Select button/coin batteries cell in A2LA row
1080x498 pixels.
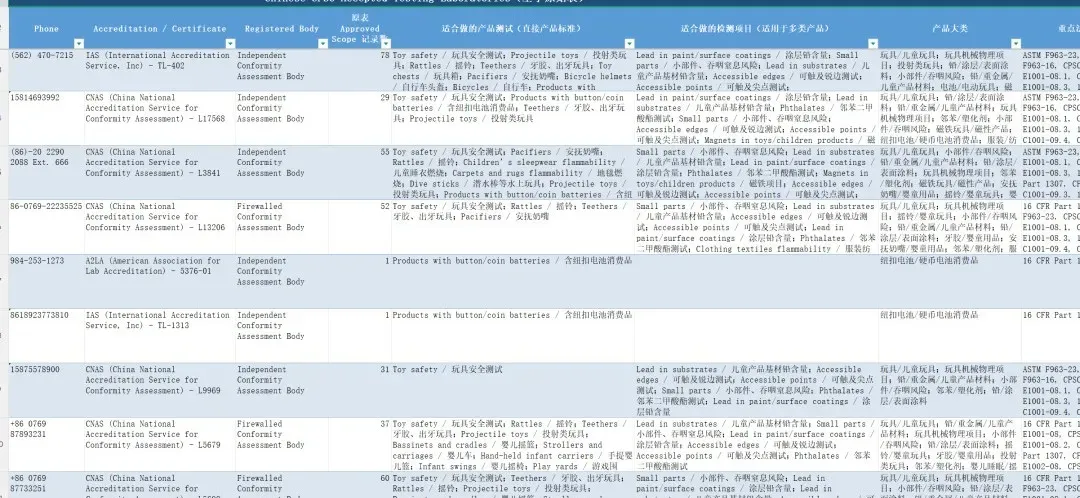coord(512,281)
